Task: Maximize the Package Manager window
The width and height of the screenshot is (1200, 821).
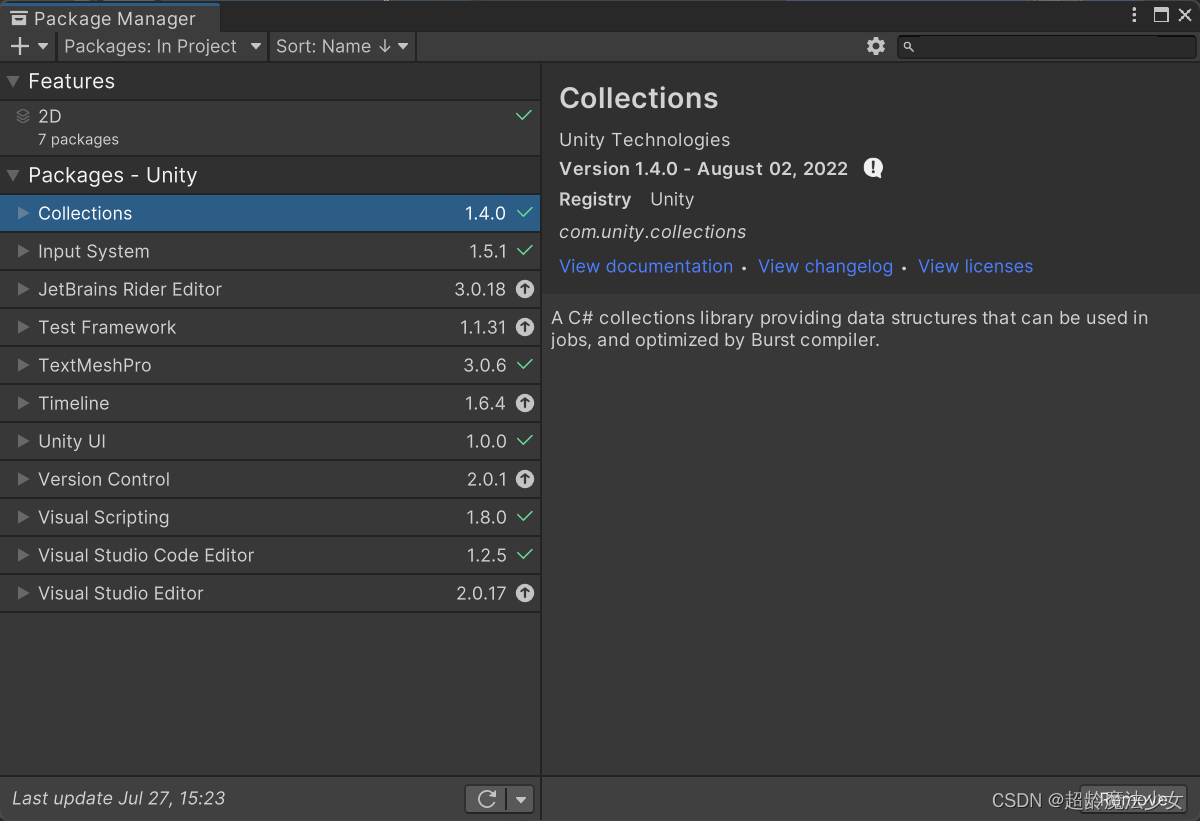Action: click(x=1161, y=15)
